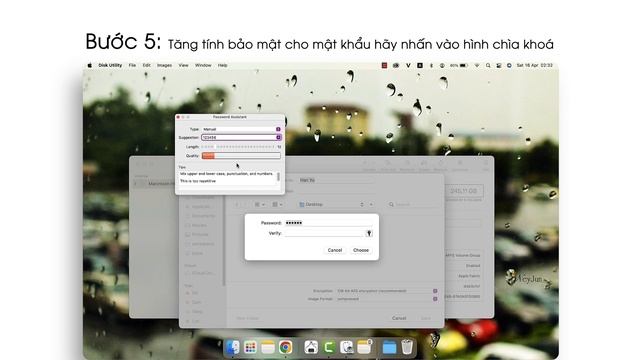
Task: Open Wi-Fi status in menu bar
Action: tap(477, 65)
